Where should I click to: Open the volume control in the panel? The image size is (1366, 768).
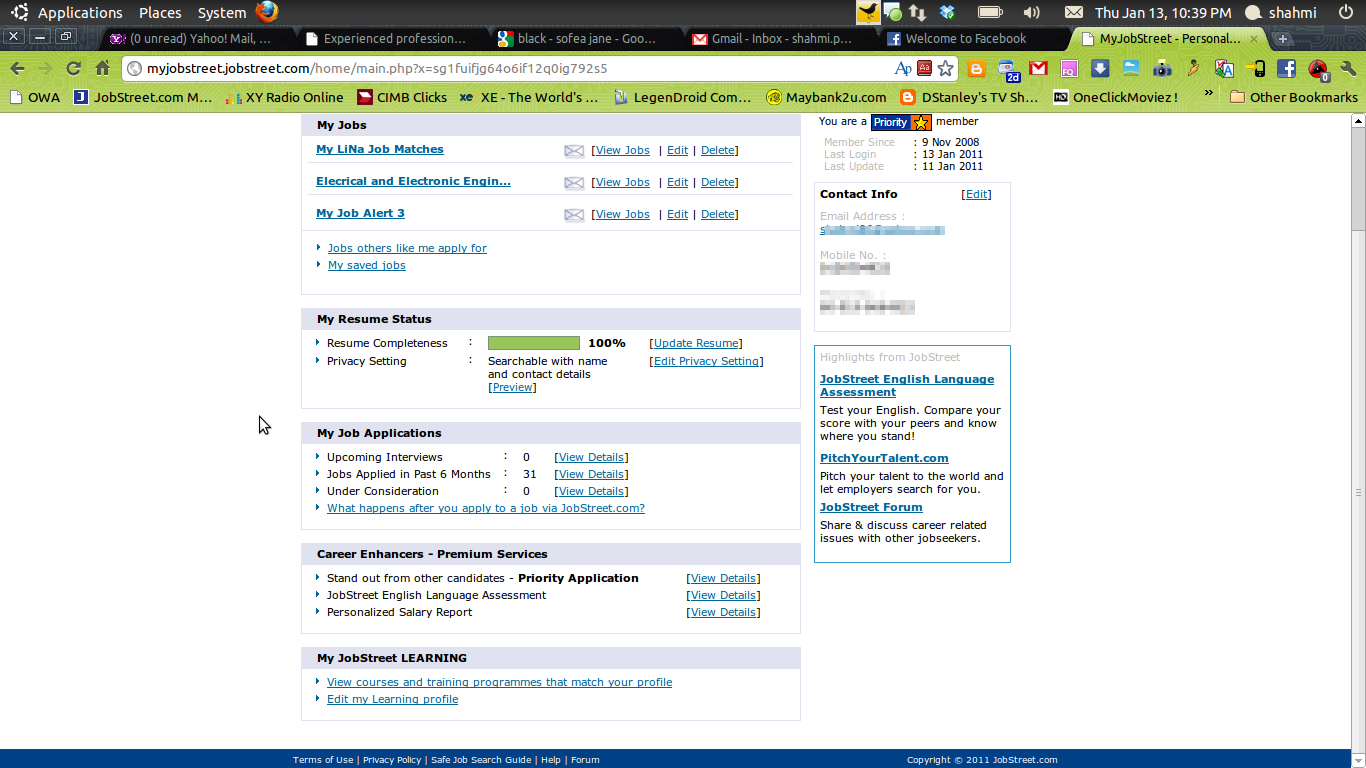(x=1032, y=13)
